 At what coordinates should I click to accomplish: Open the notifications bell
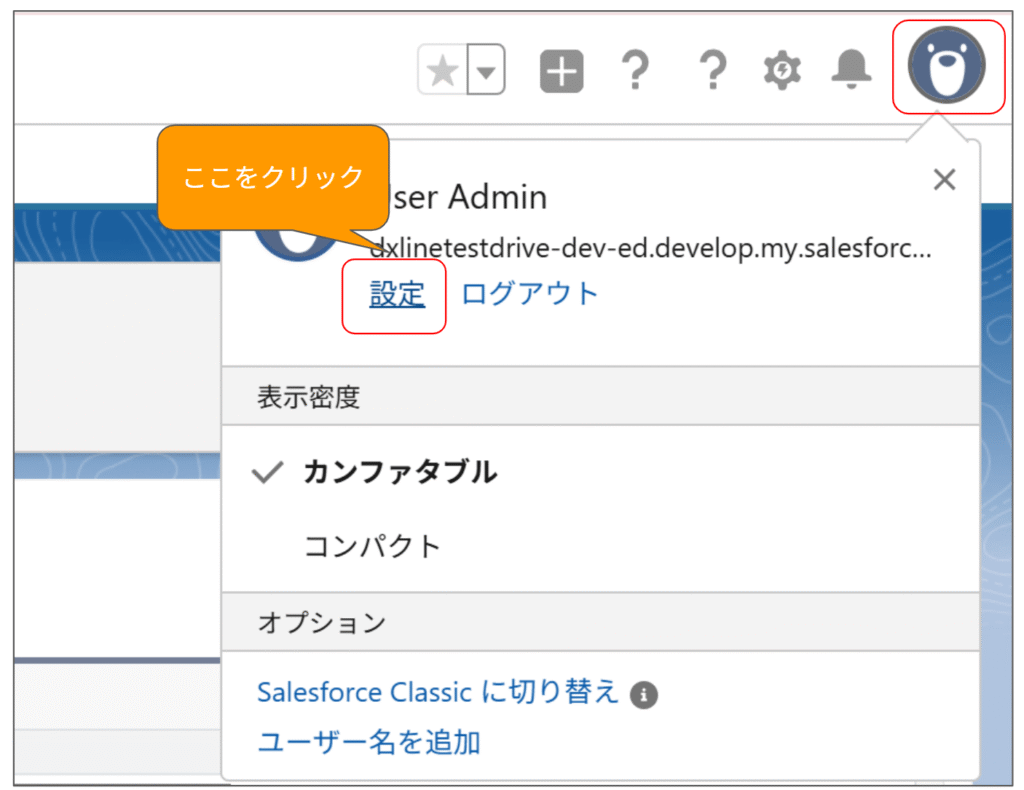850,70
